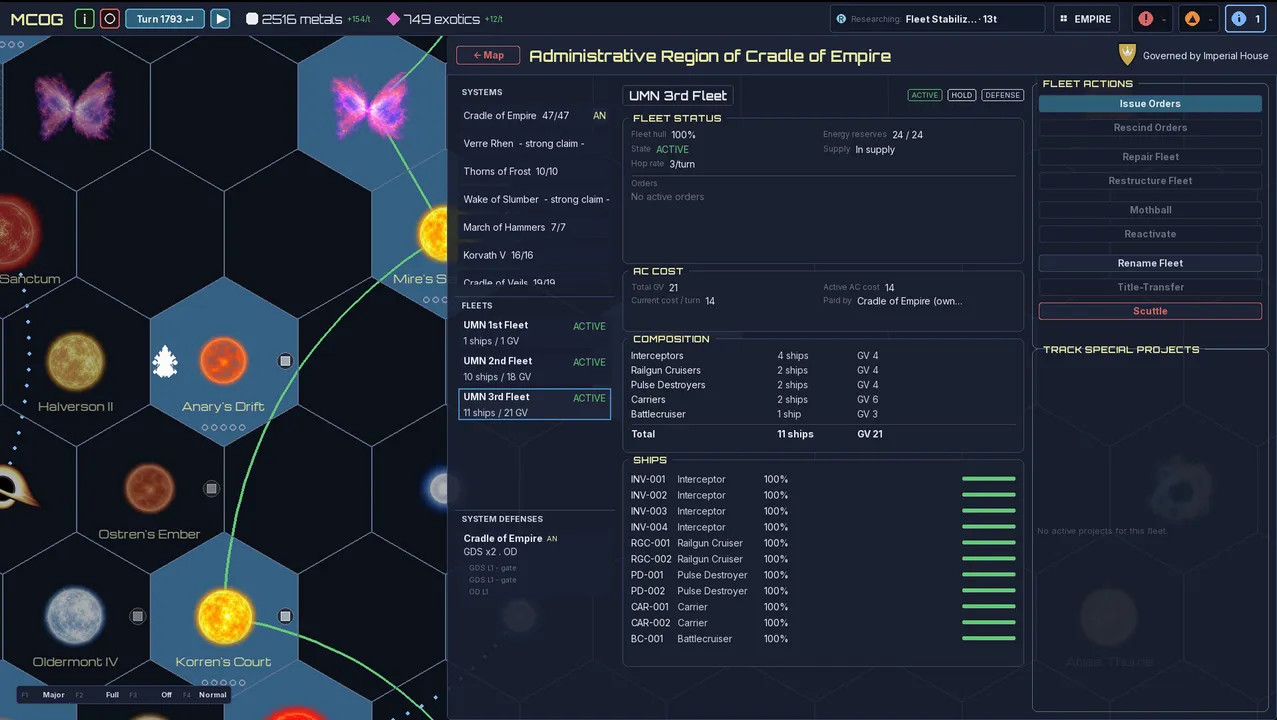This screenshot has height=720, width=1277.
Task: Select UMN 3rd Fleet entry
Action: click(535, 404)
